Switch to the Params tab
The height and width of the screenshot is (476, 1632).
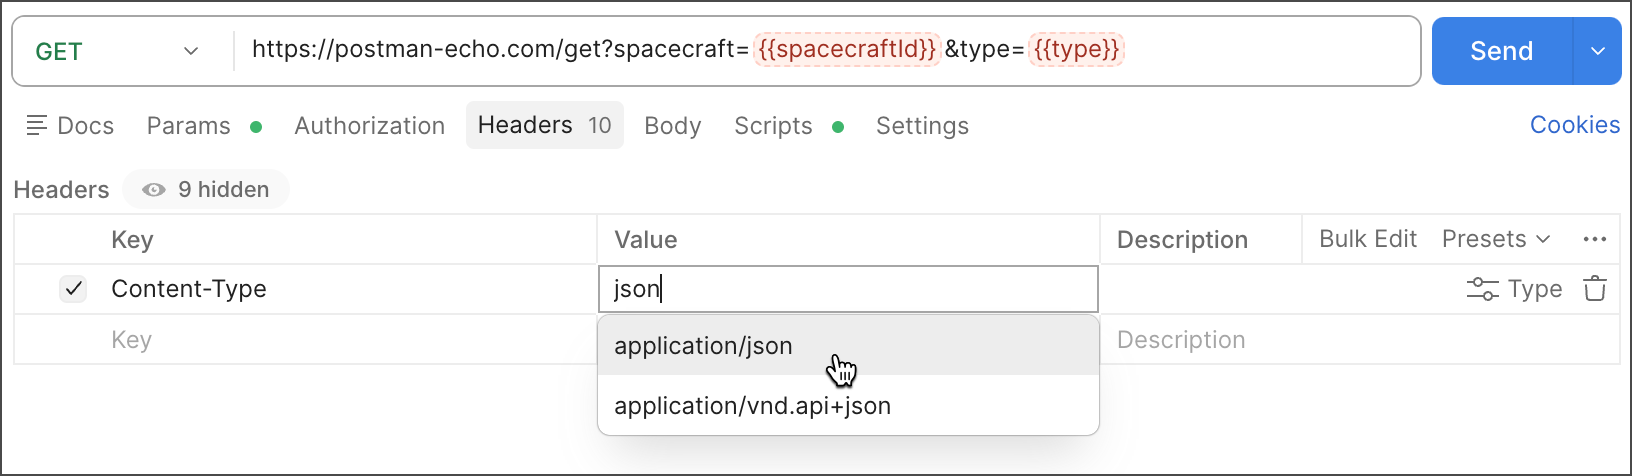[189, 126]
